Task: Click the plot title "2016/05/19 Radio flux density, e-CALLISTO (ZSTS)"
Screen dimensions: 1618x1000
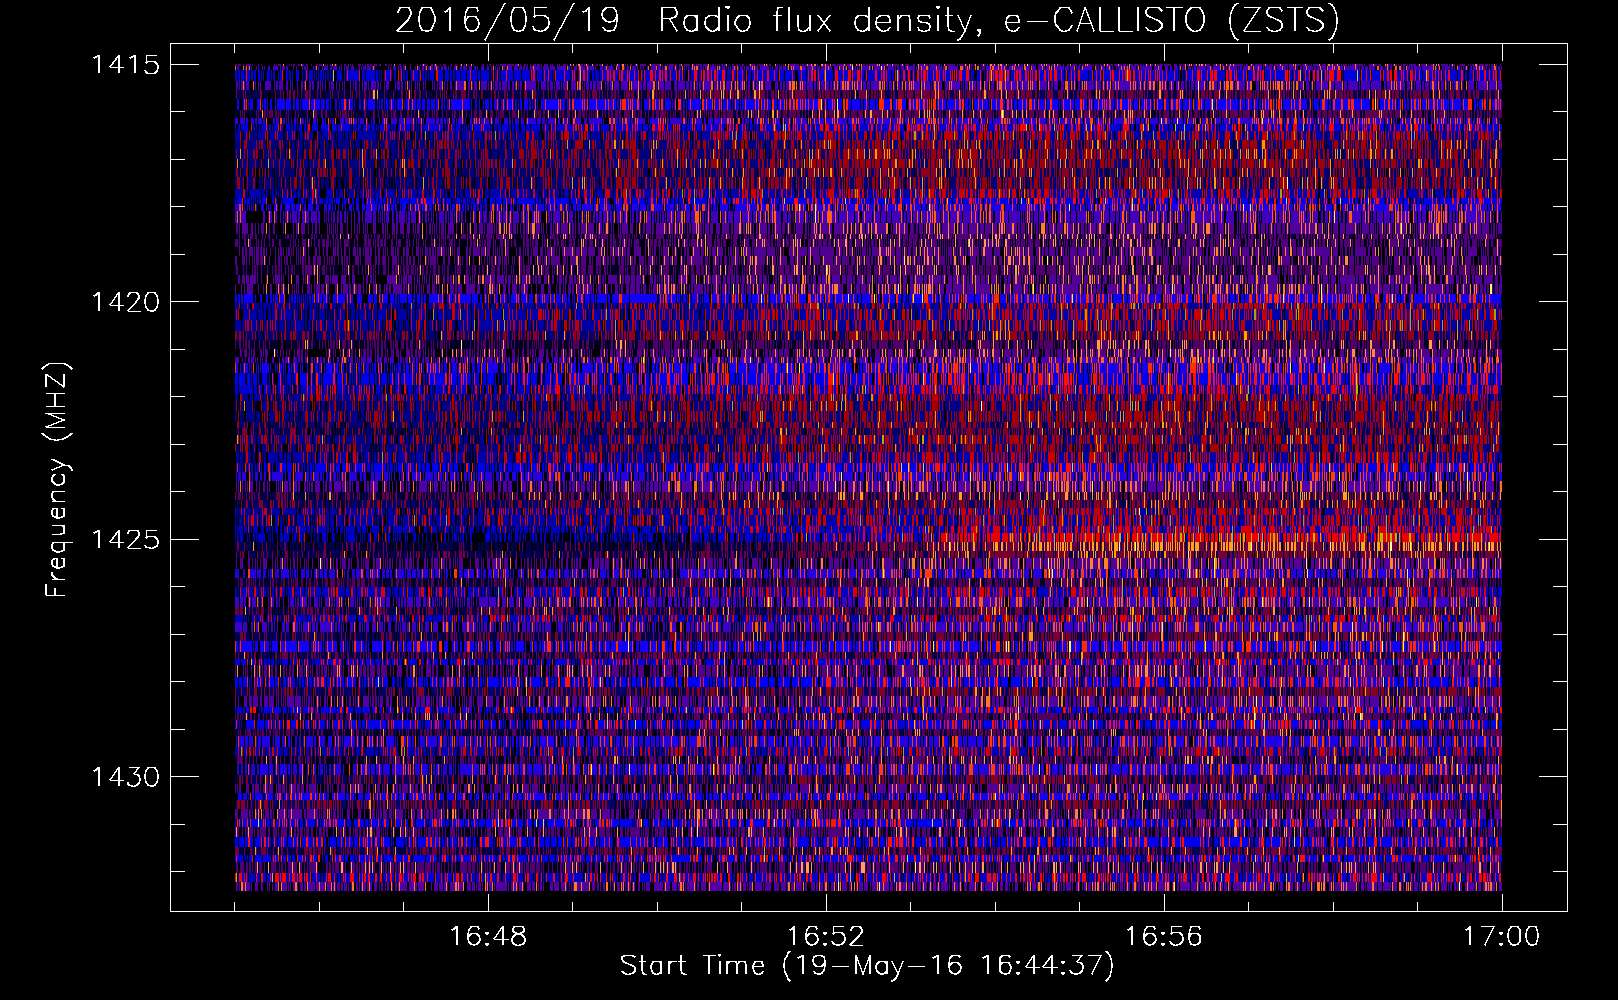Action: pyautogui.click(x=867, y=21)
